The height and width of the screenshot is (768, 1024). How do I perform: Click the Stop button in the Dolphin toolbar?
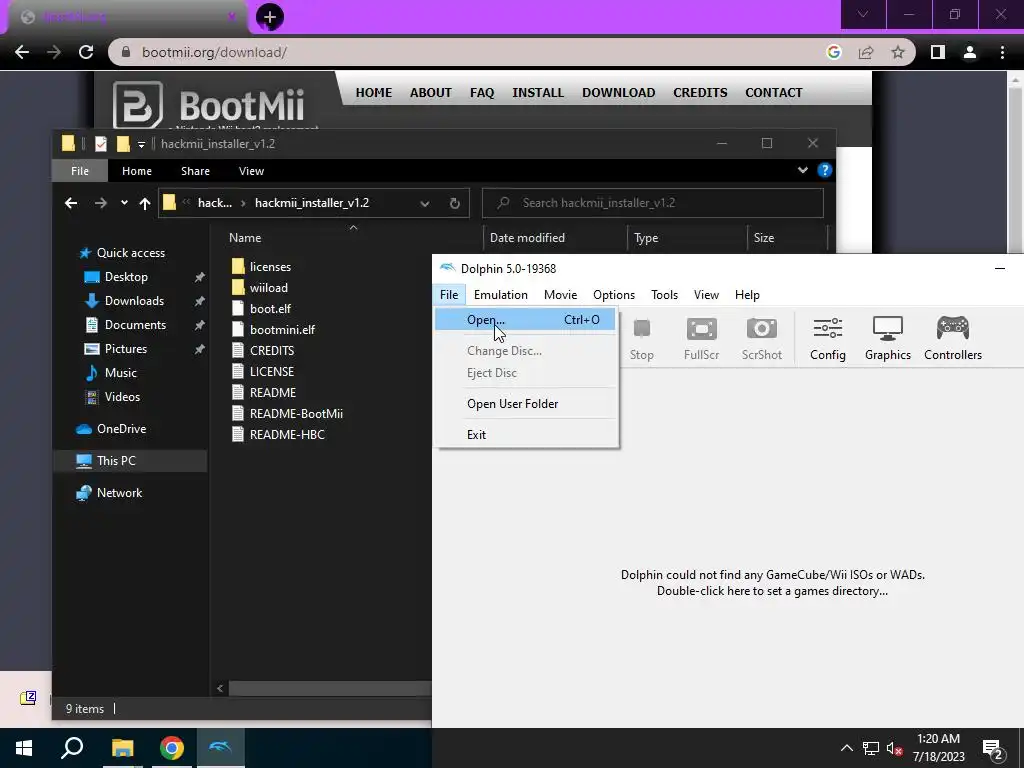641,339
